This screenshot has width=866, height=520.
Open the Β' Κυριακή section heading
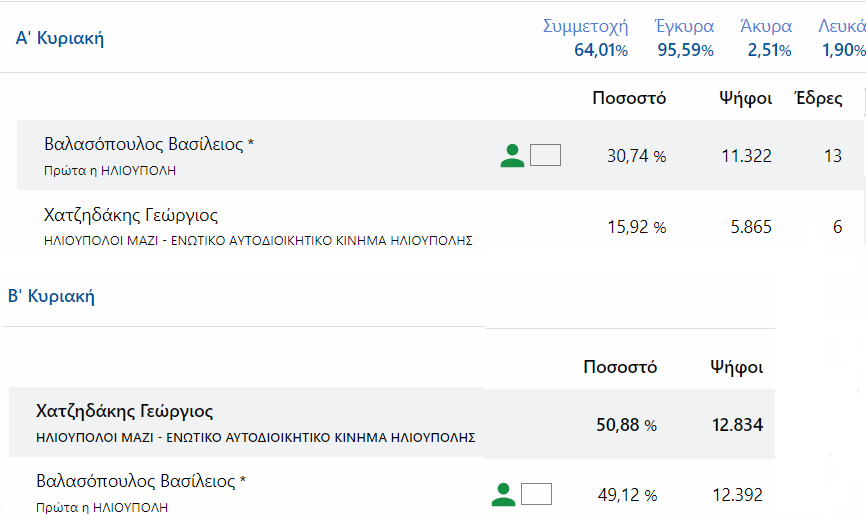tap(51, 296)
